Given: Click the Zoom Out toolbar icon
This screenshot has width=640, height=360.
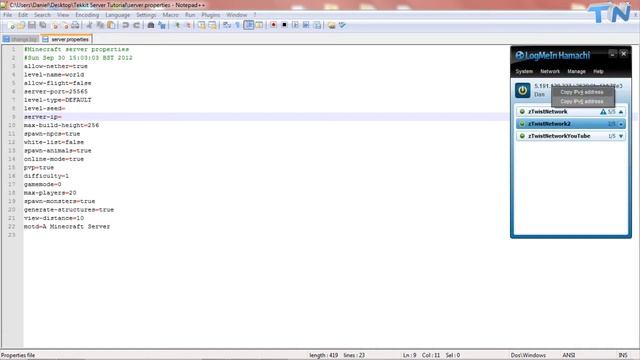Looking at the screenshot, I should pos(188,25).
